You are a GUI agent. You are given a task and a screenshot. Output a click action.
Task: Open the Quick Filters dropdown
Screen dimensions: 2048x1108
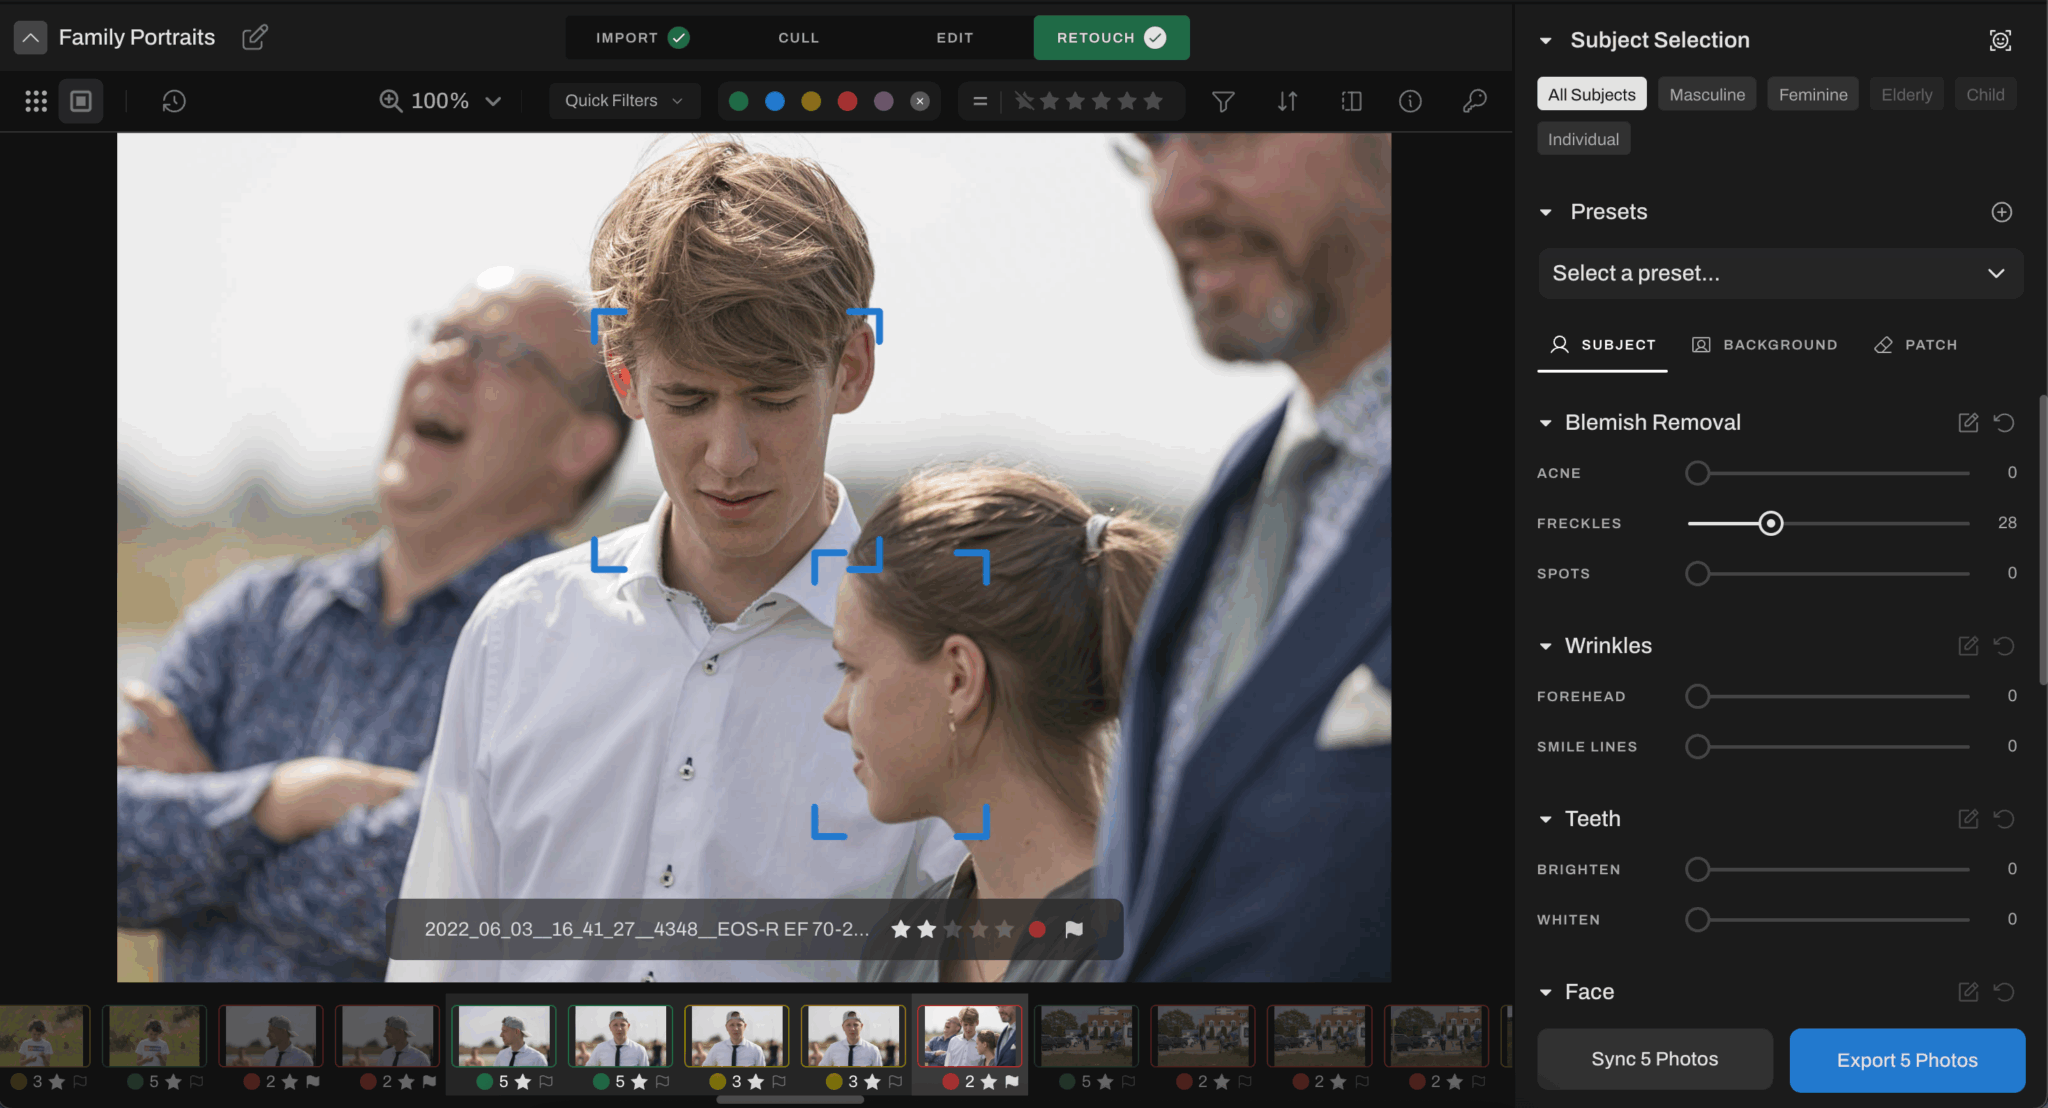[x=623, y=100]
